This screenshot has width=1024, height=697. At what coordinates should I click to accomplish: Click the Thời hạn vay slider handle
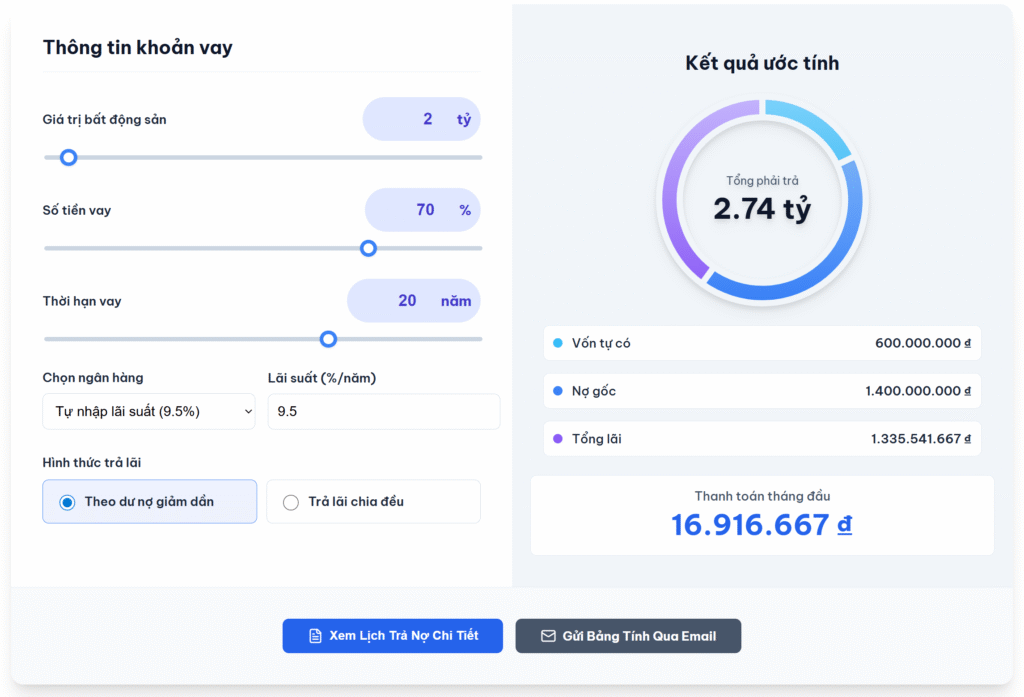click(x=328, y=339)
